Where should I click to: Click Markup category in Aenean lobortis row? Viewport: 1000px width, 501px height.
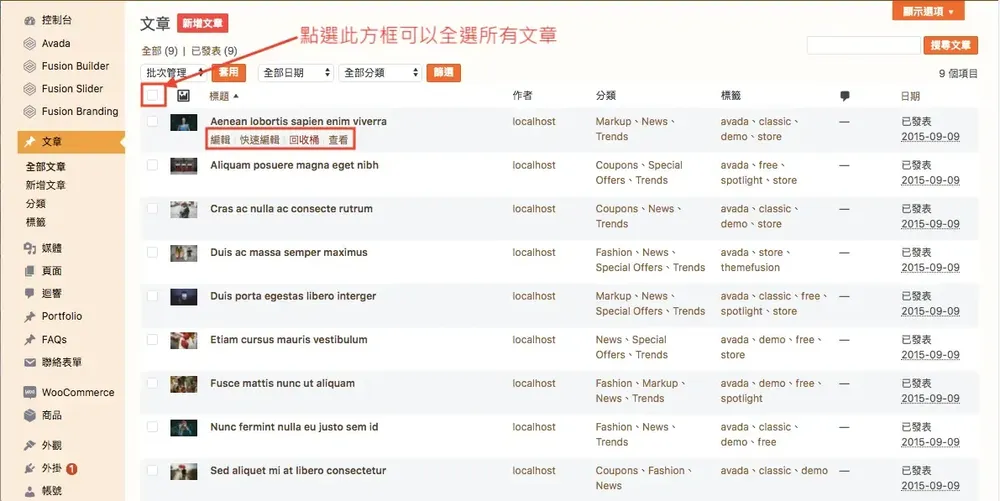click(x=613, y=121)
